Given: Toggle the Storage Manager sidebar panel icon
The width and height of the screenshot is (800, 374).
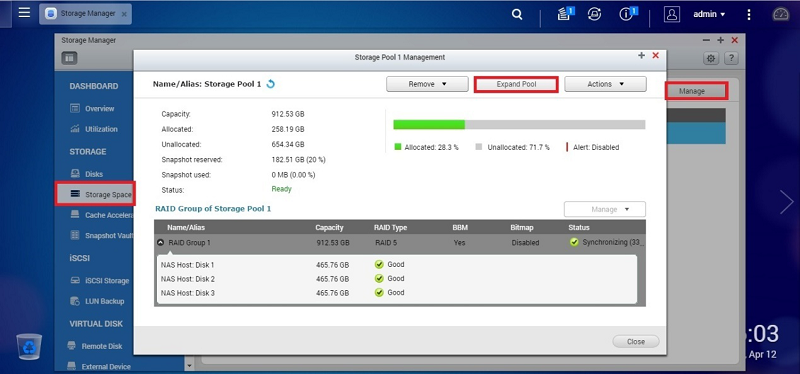Looking at the screenshot, I should click(x=69, y=58).
